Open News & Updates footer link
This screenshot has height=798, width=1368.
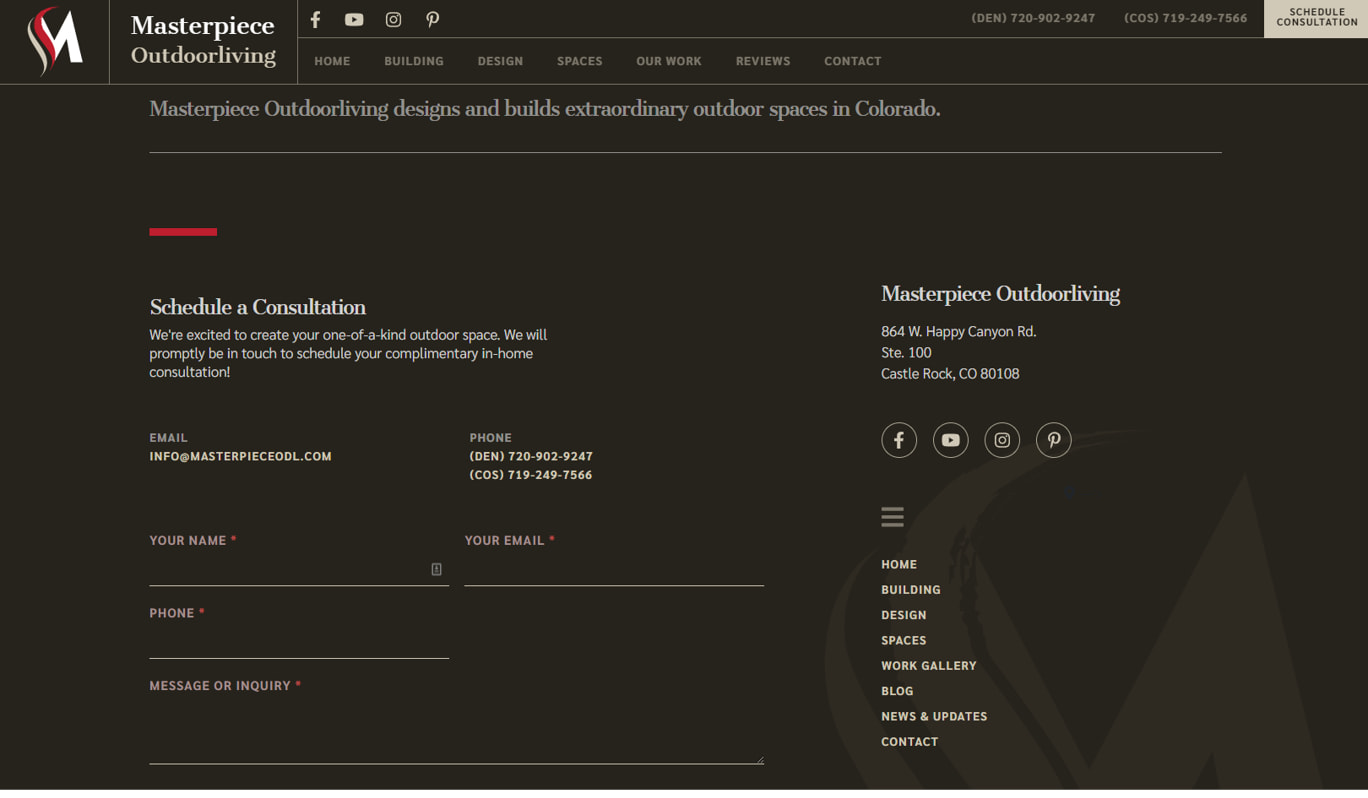point(934,716)
